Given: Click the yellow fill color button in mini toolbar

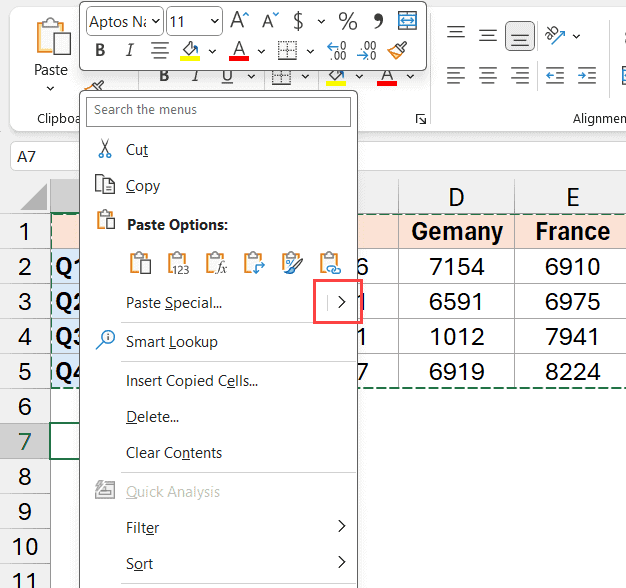Looking at the screenshot, I should [189, 50].
